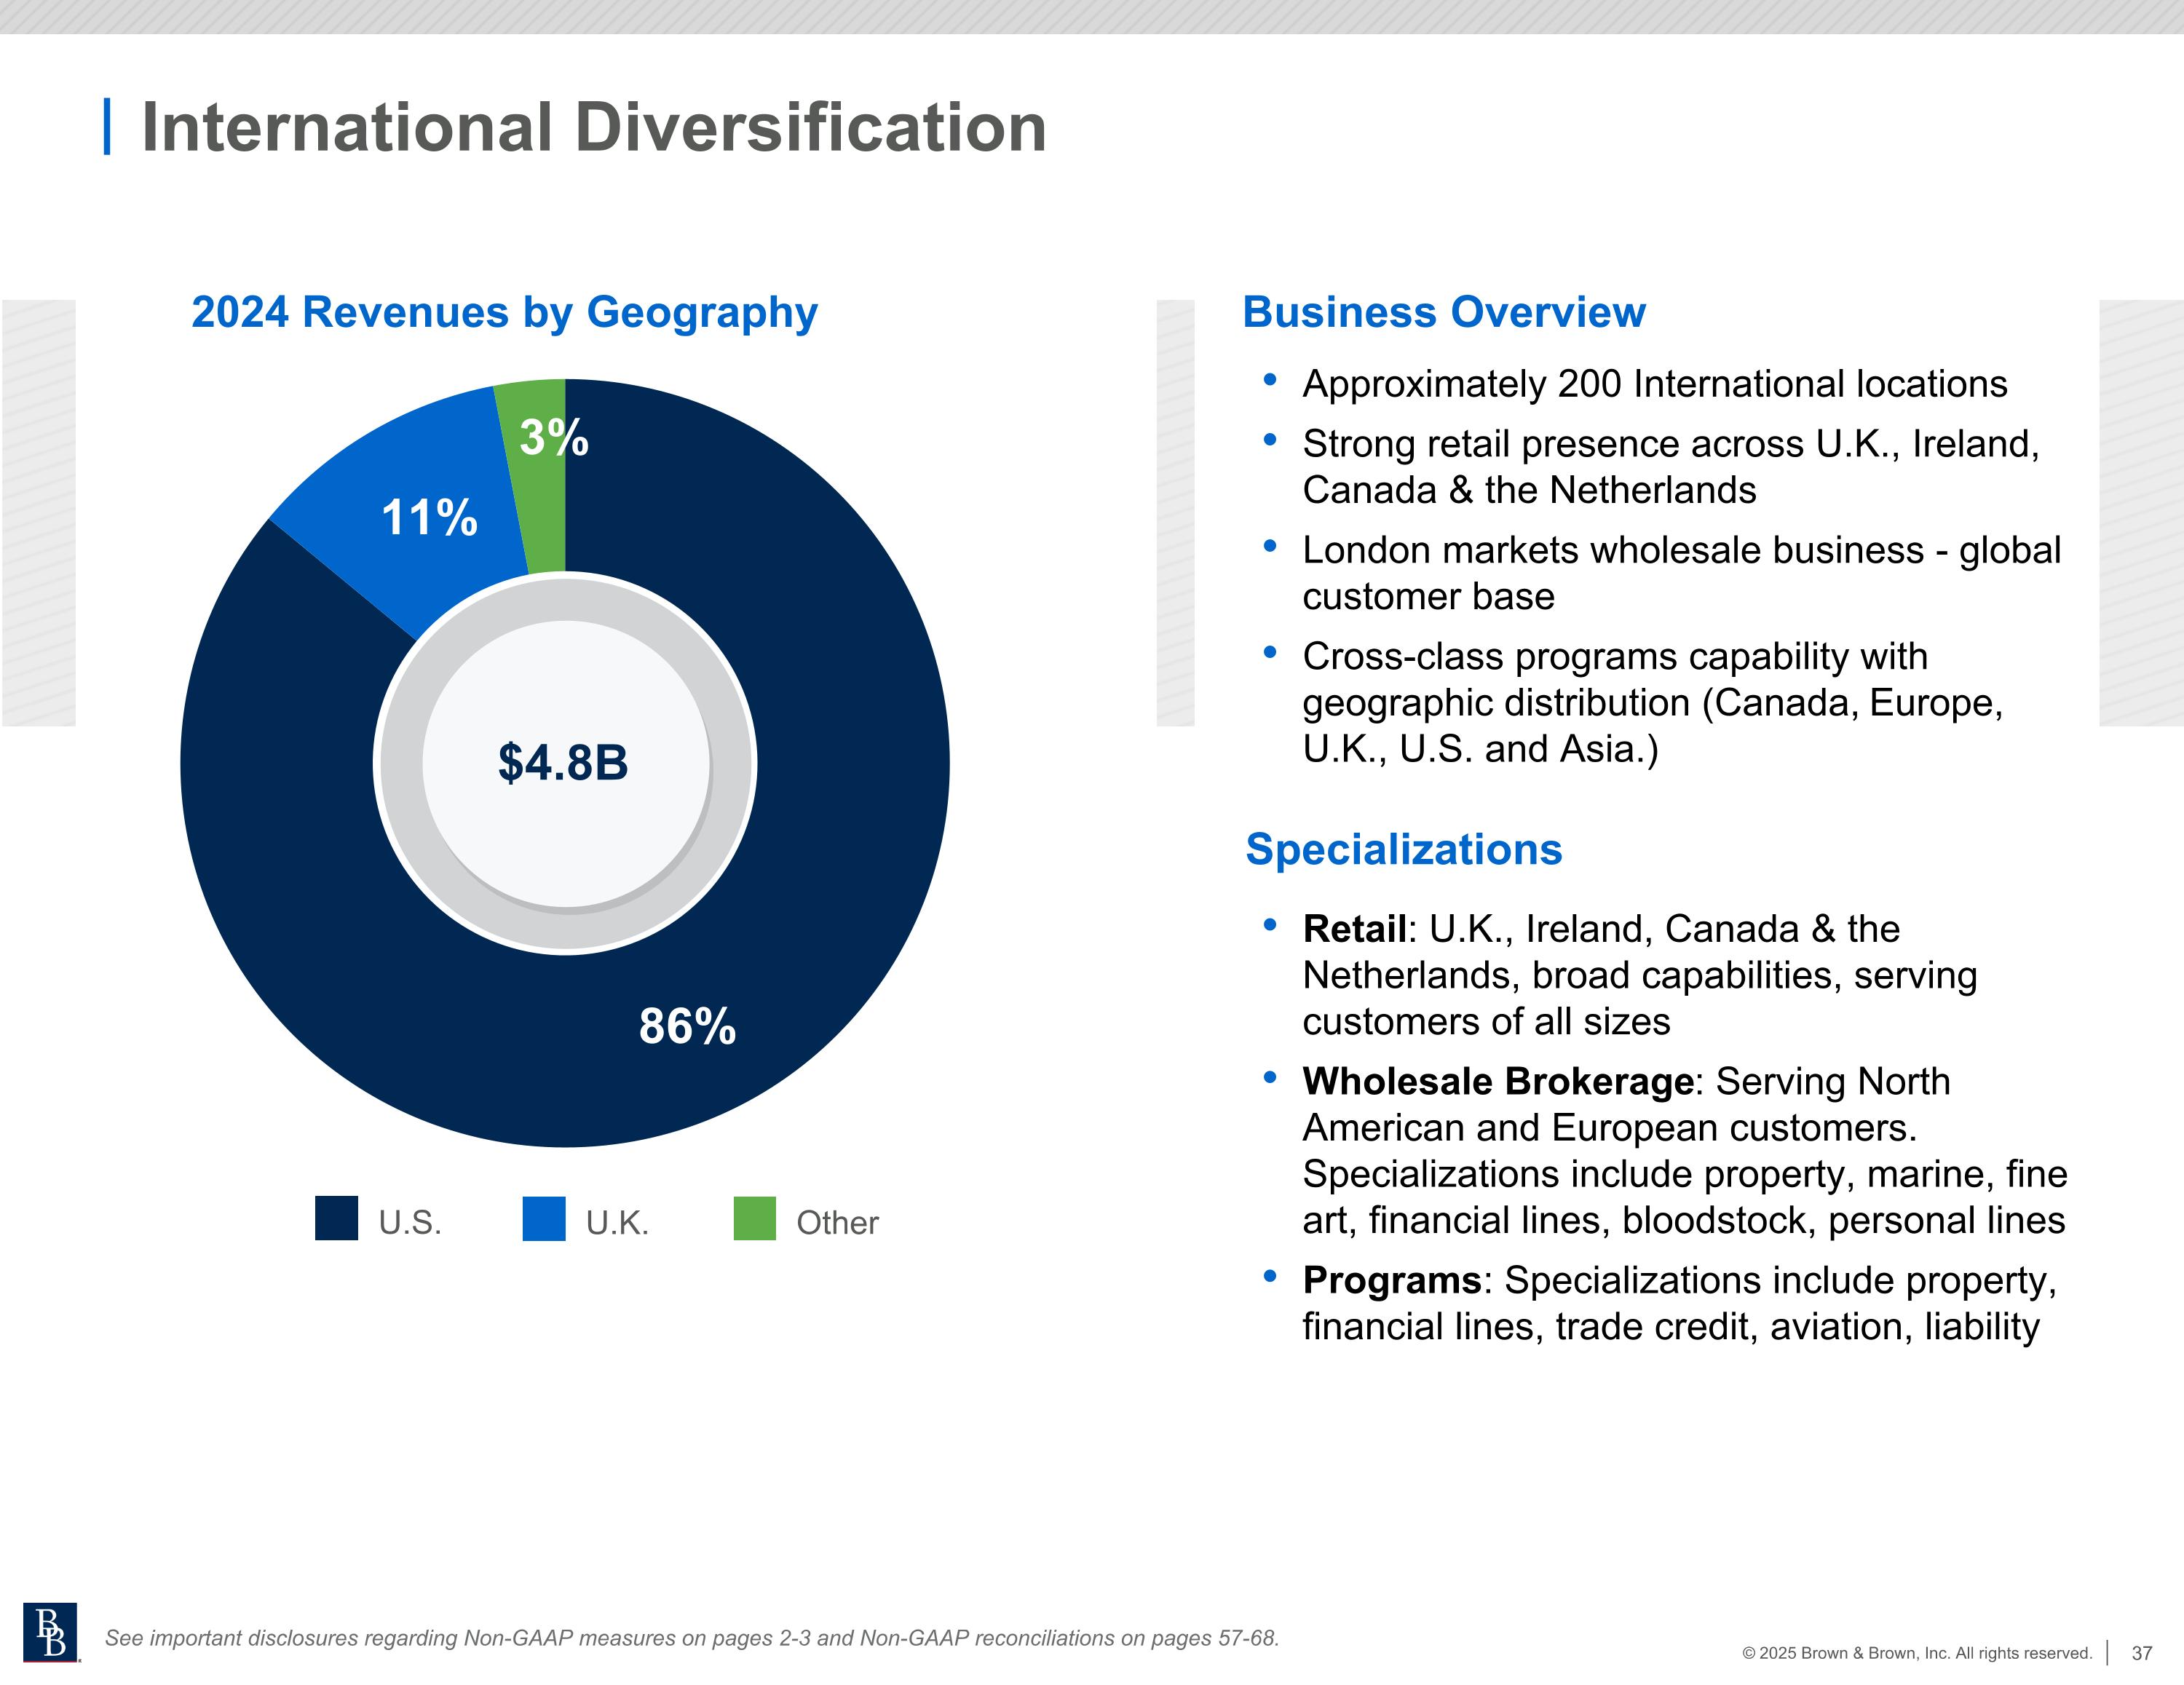The height and width of the screenshot is (1685, 2184).
Task: Click the Brown & Brown logo icon
Action: coord(50,1632)
